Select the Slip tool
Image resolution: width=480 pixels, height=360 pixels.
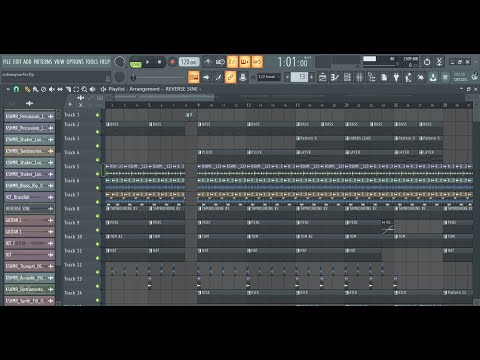click(x=60, y=89)
